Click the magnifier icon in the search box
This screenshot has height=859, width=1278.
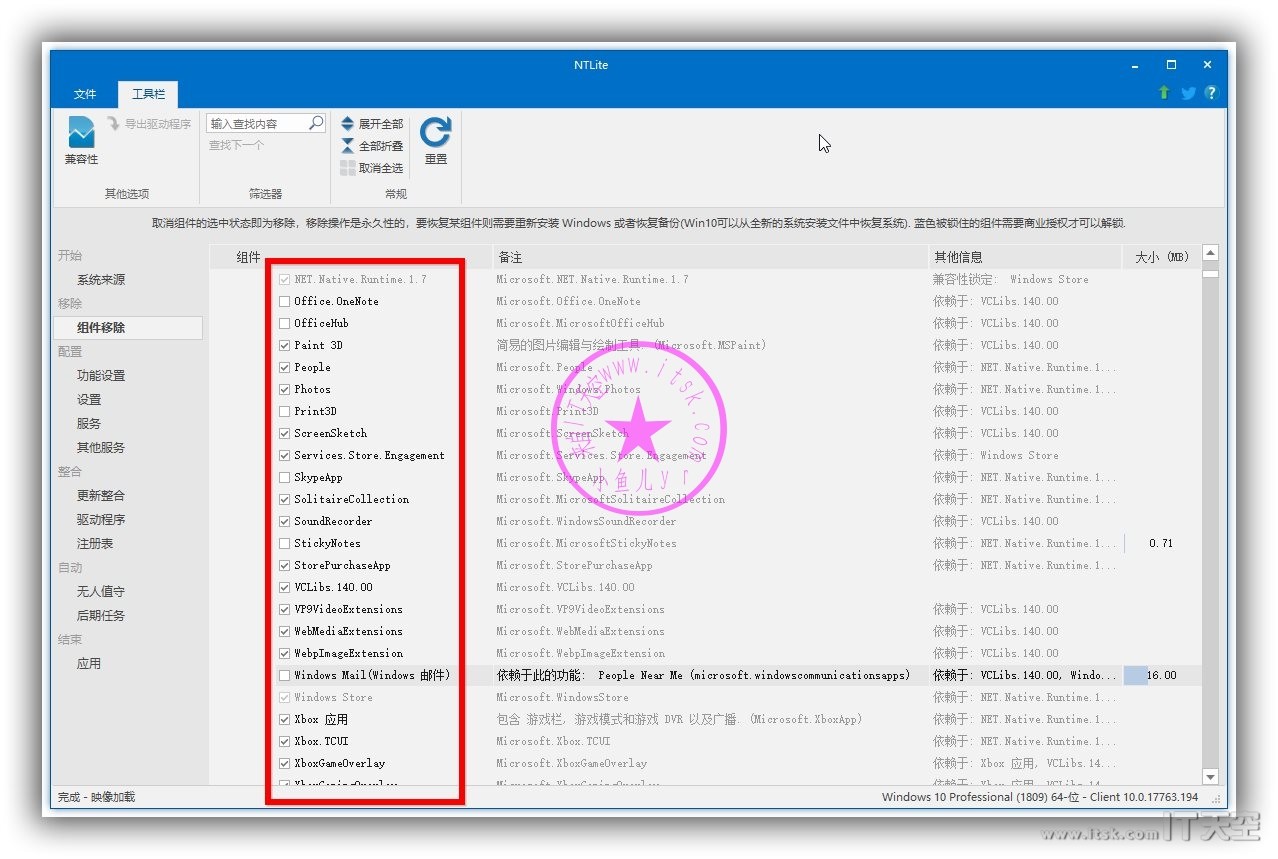coord(316,123)
